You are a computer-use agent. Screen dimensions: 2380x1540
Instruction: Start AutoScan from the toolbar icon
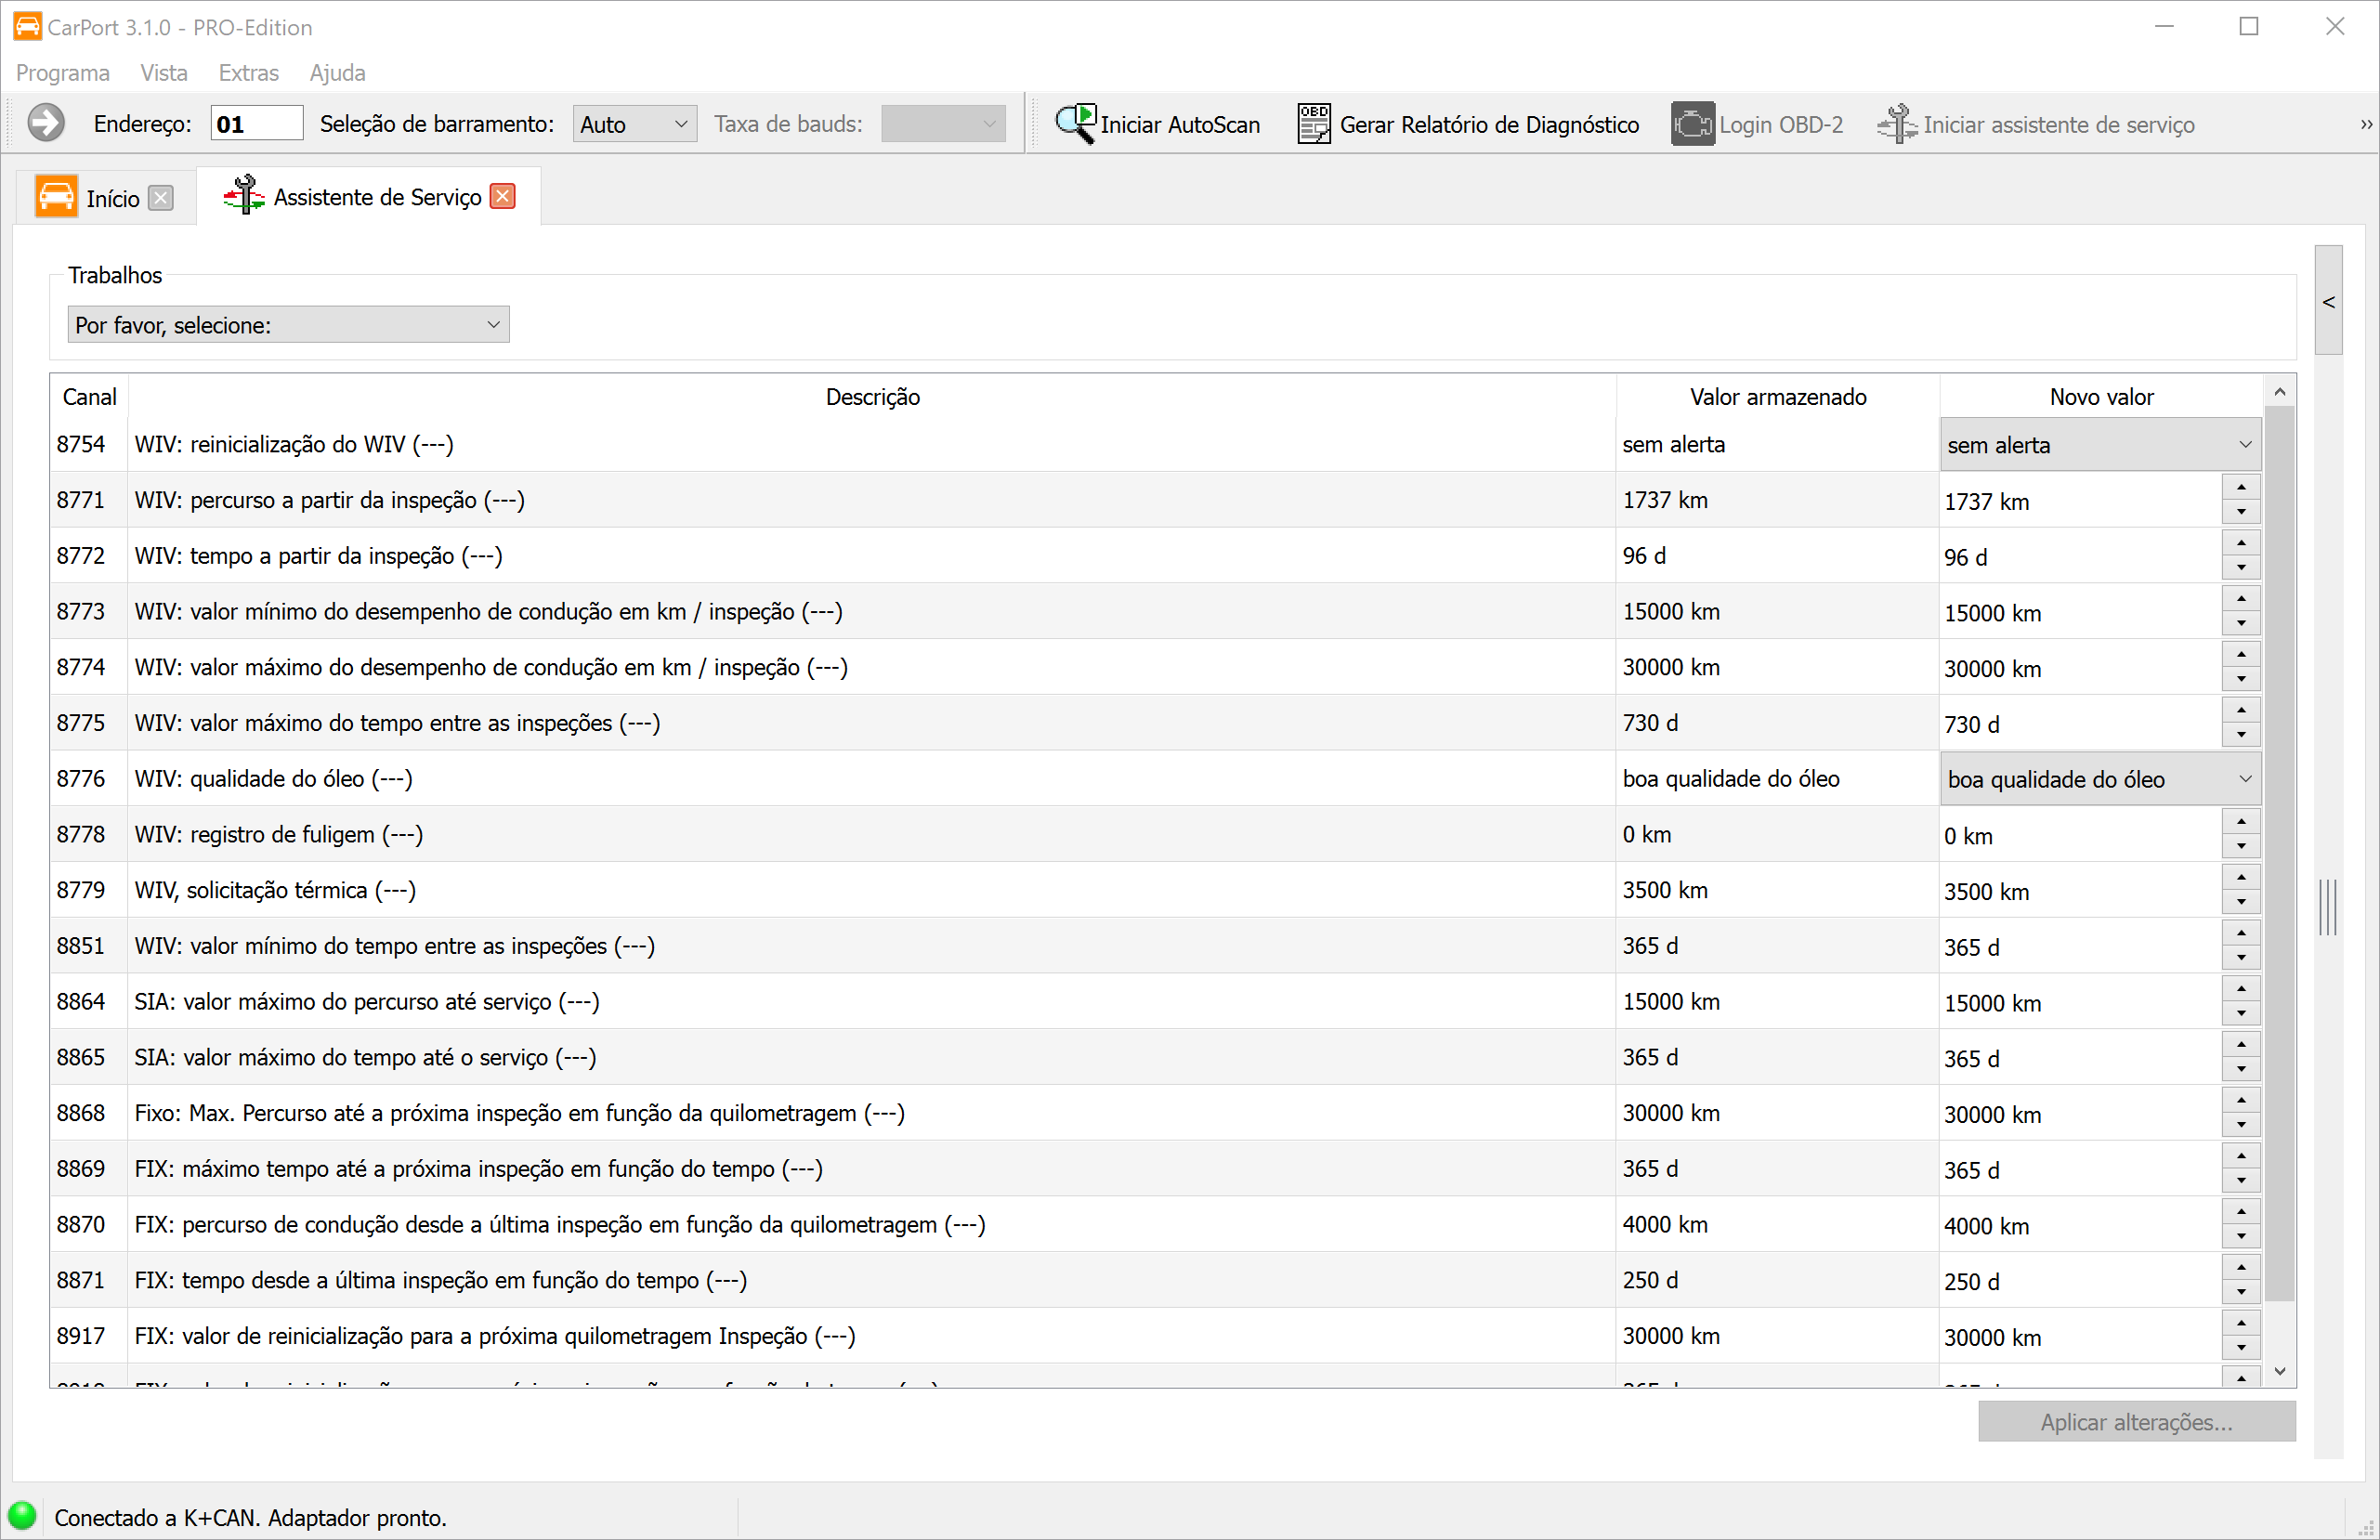[1075, 124]
